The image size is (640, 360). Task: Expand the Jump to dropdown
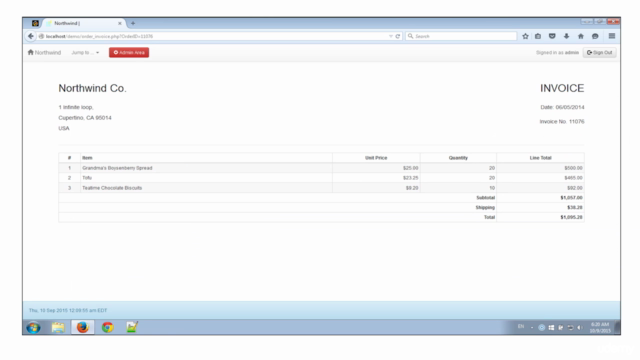click(85, 53)
